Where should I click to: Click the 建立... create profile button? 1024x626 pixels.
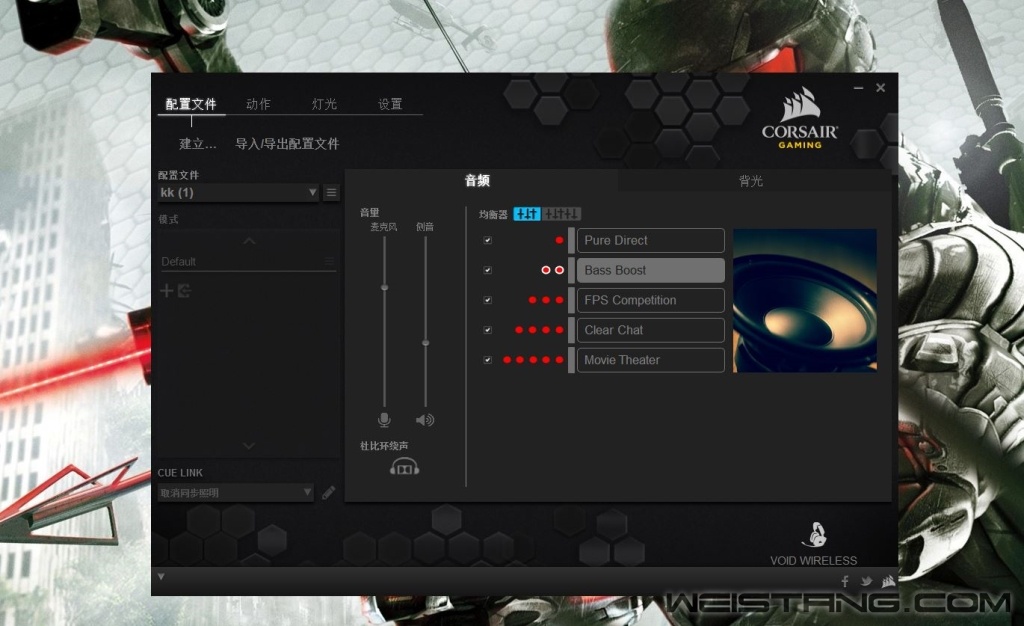(x=197, y=144)
